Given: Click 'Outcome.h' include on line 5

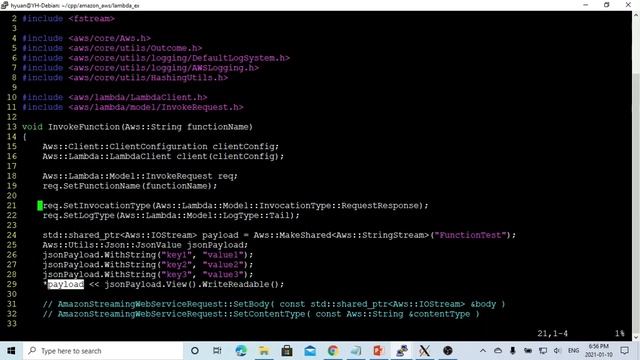Looking at the screenshot, I should tap(174, 48).
